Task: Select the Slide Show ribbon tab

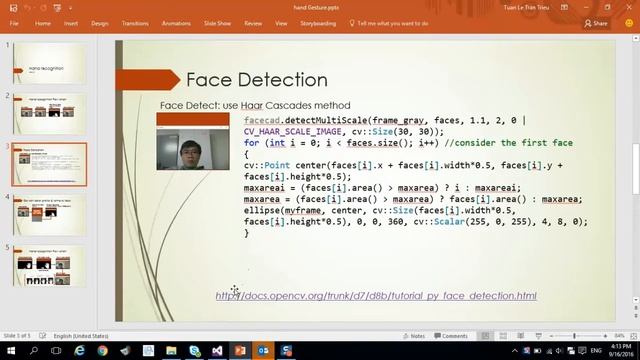Action: click(217, 23)
